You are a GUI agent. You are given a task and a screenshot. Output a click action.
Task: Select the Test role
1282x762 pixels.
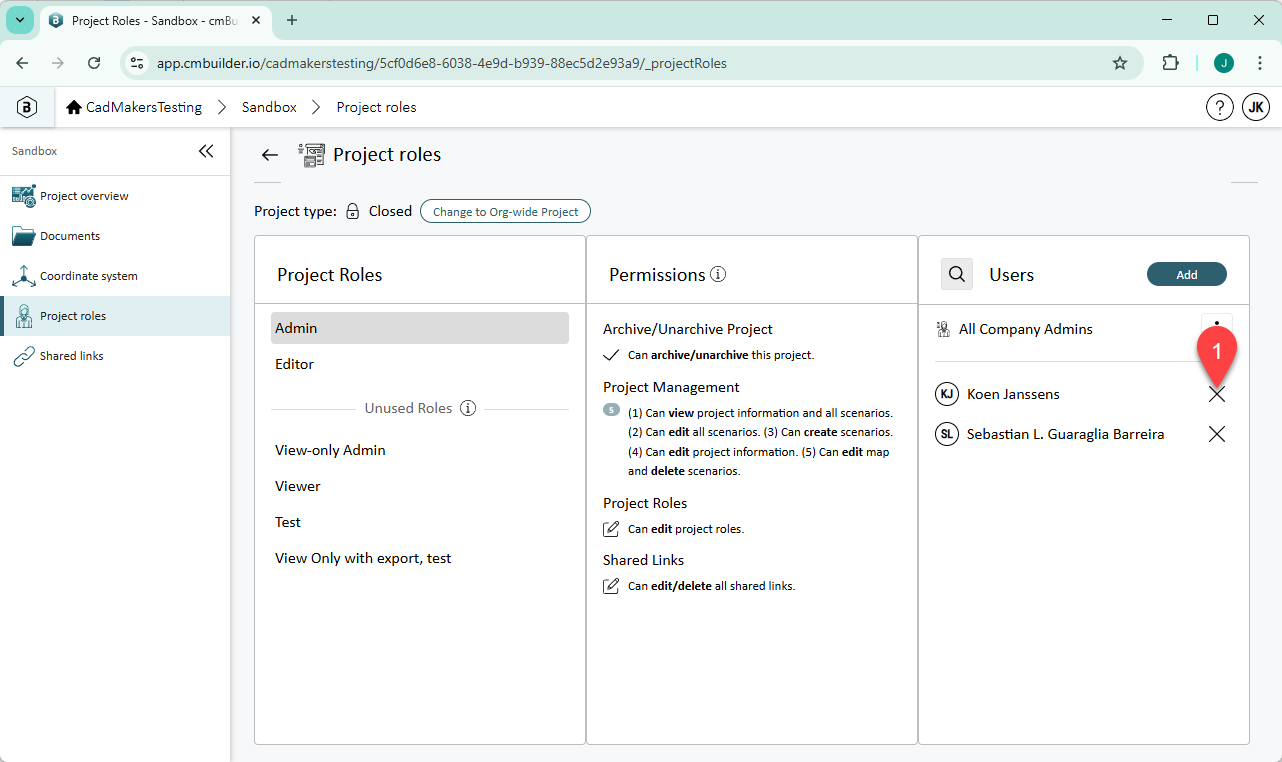click(420, 522)
